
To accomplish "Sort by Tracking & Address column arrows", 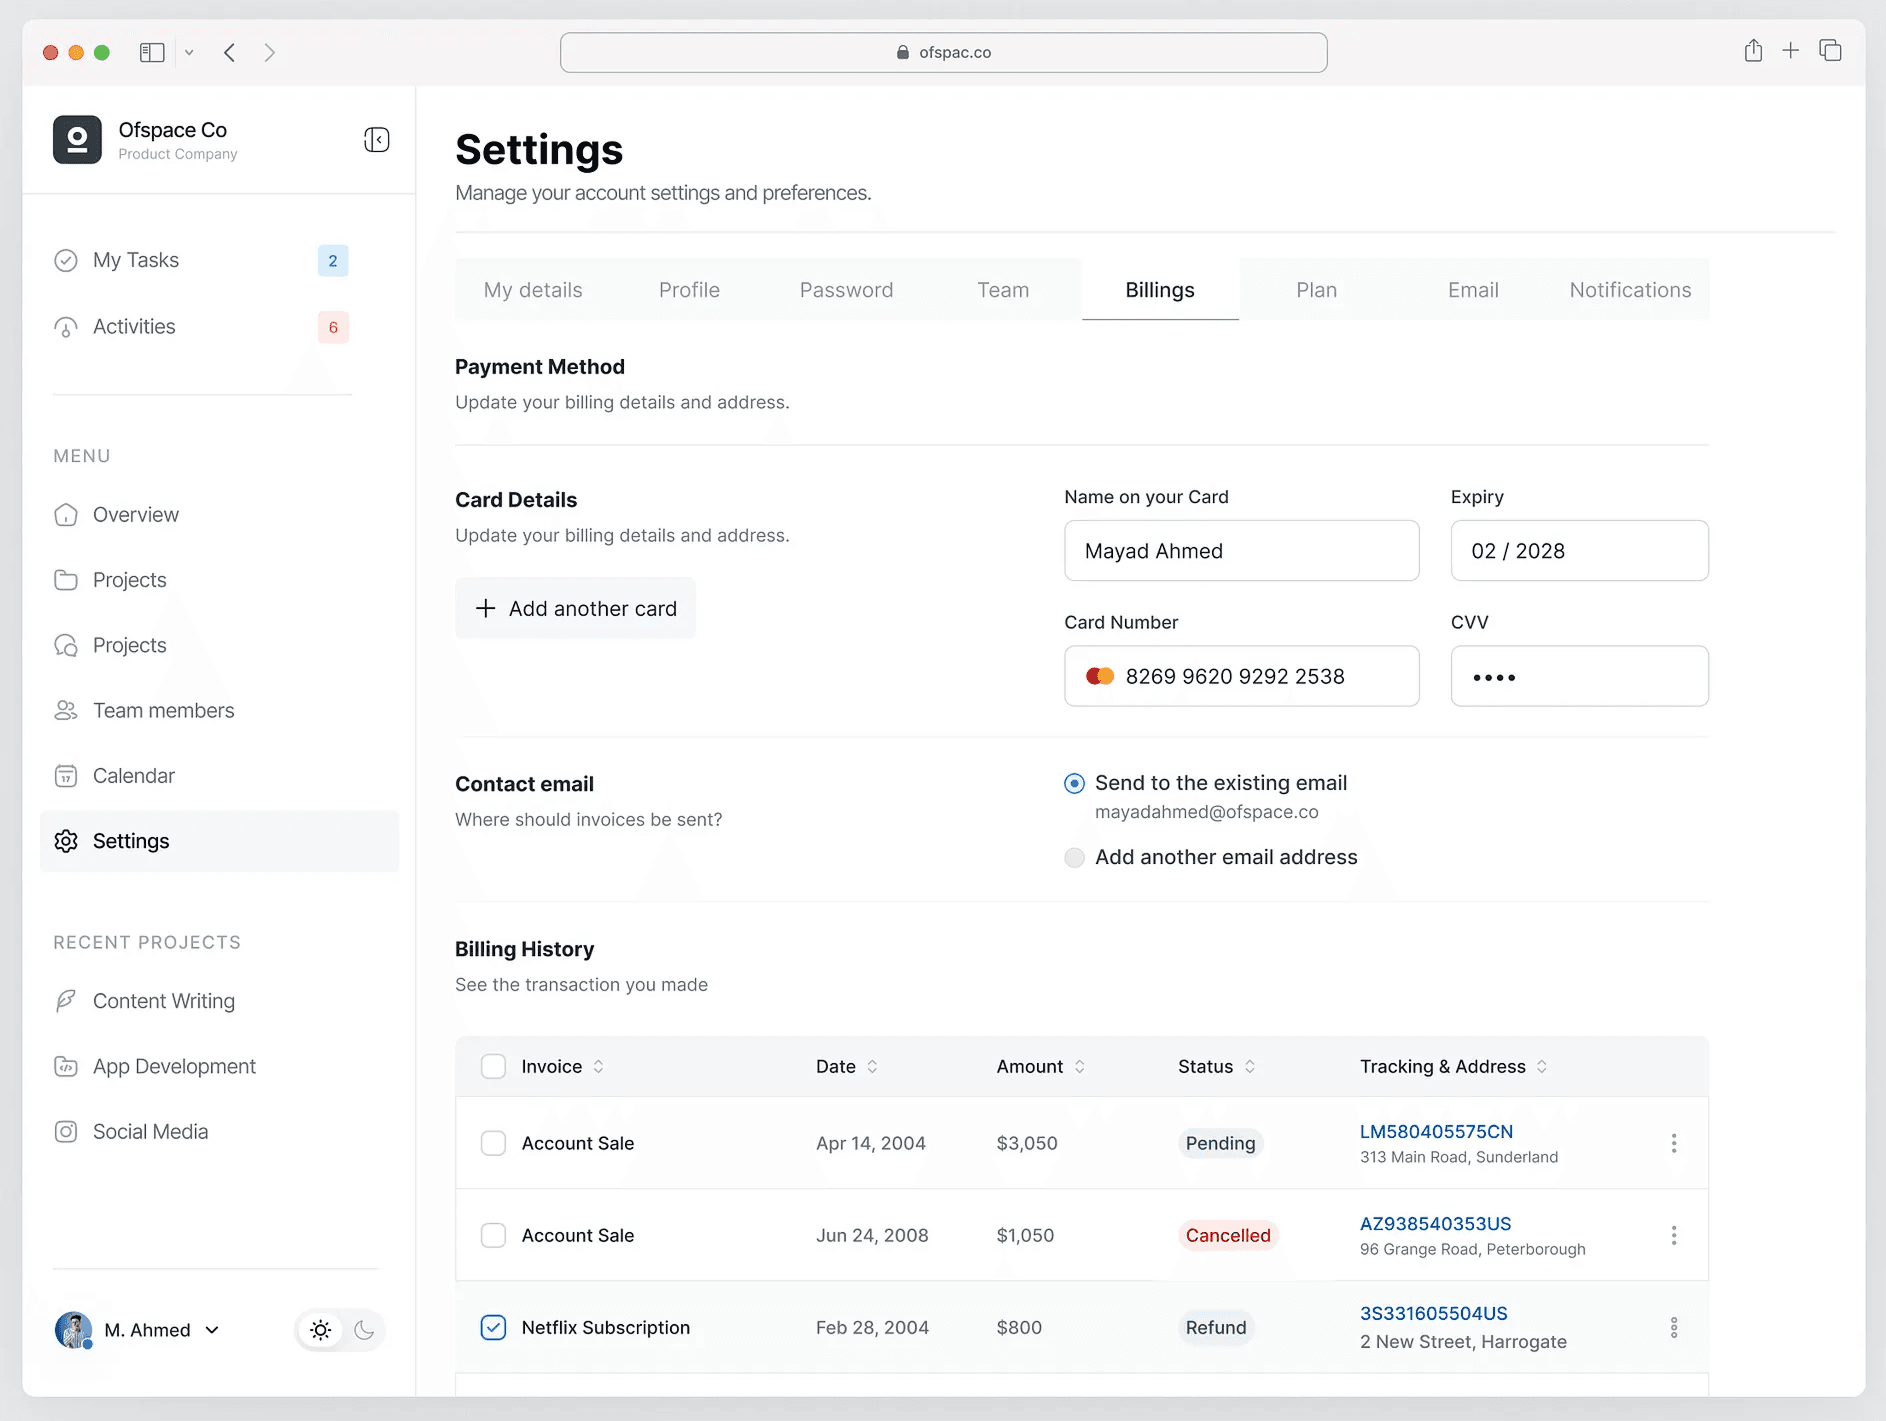I will coord(1541,1066).
